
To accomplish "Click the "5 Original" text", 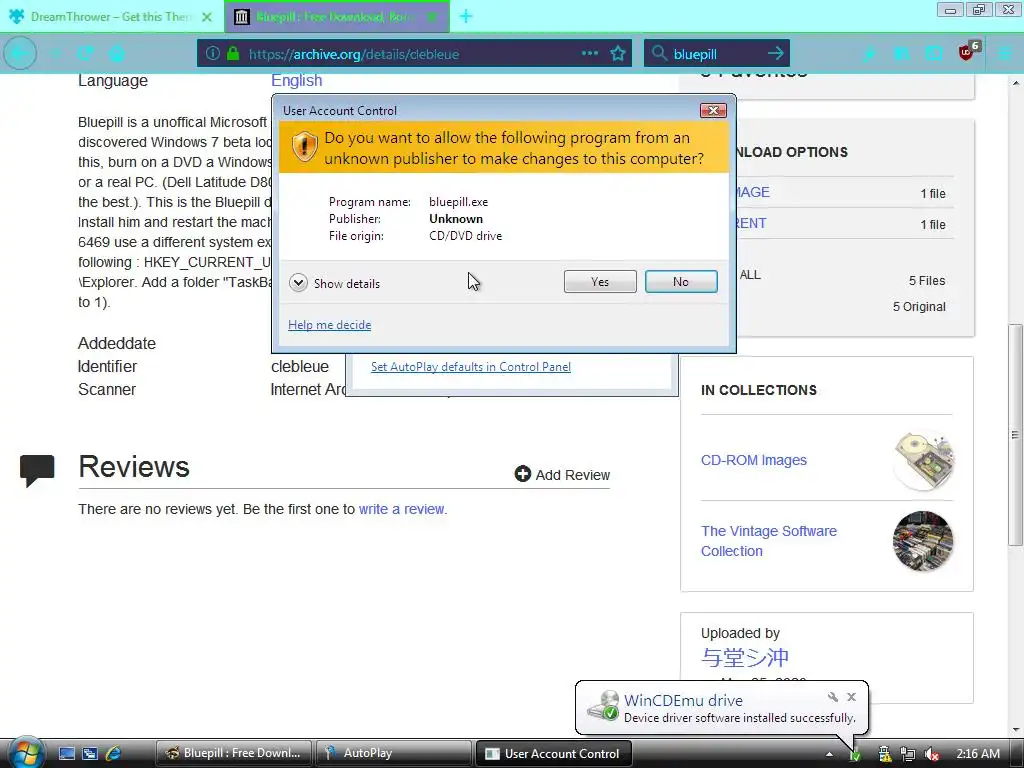I will click(919, 306).
